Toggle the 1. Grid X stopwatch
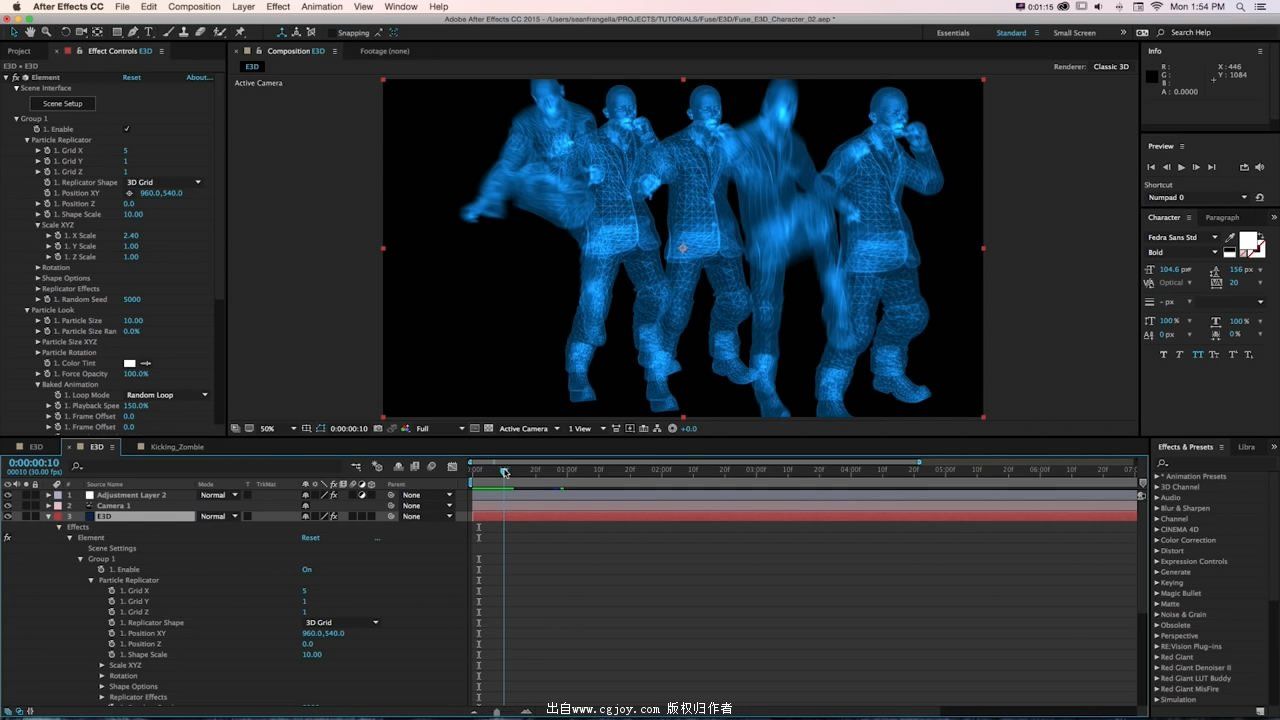Viewport: 1280px width, 720px height. pos(47,151)
